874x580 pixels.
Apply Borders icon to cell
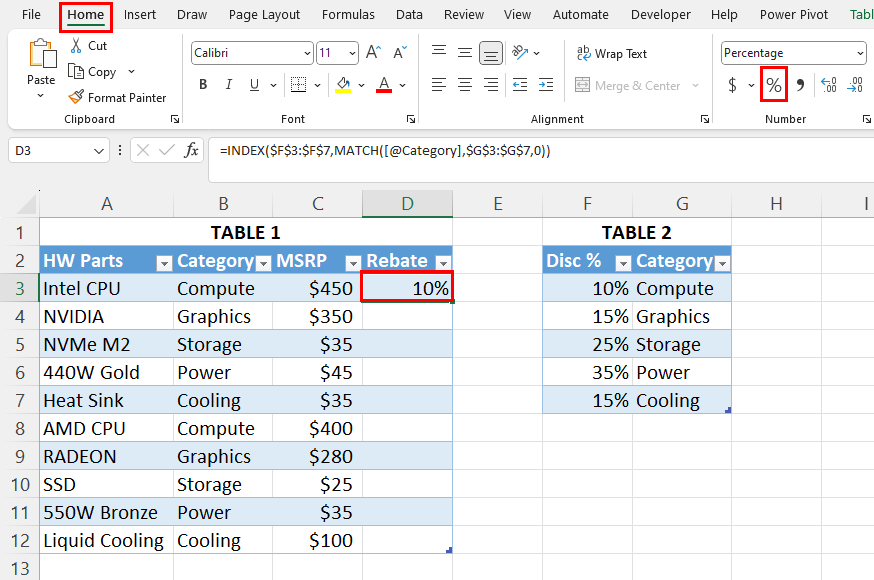pos(299,85)
